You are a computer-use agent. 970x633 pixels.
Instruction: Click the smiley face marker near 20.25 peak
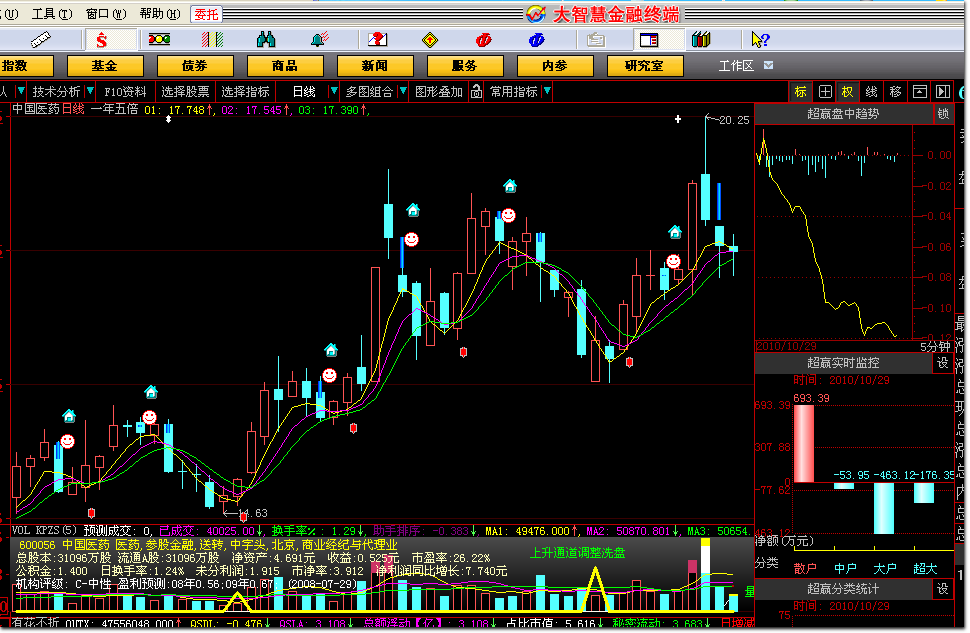[673, 261]
